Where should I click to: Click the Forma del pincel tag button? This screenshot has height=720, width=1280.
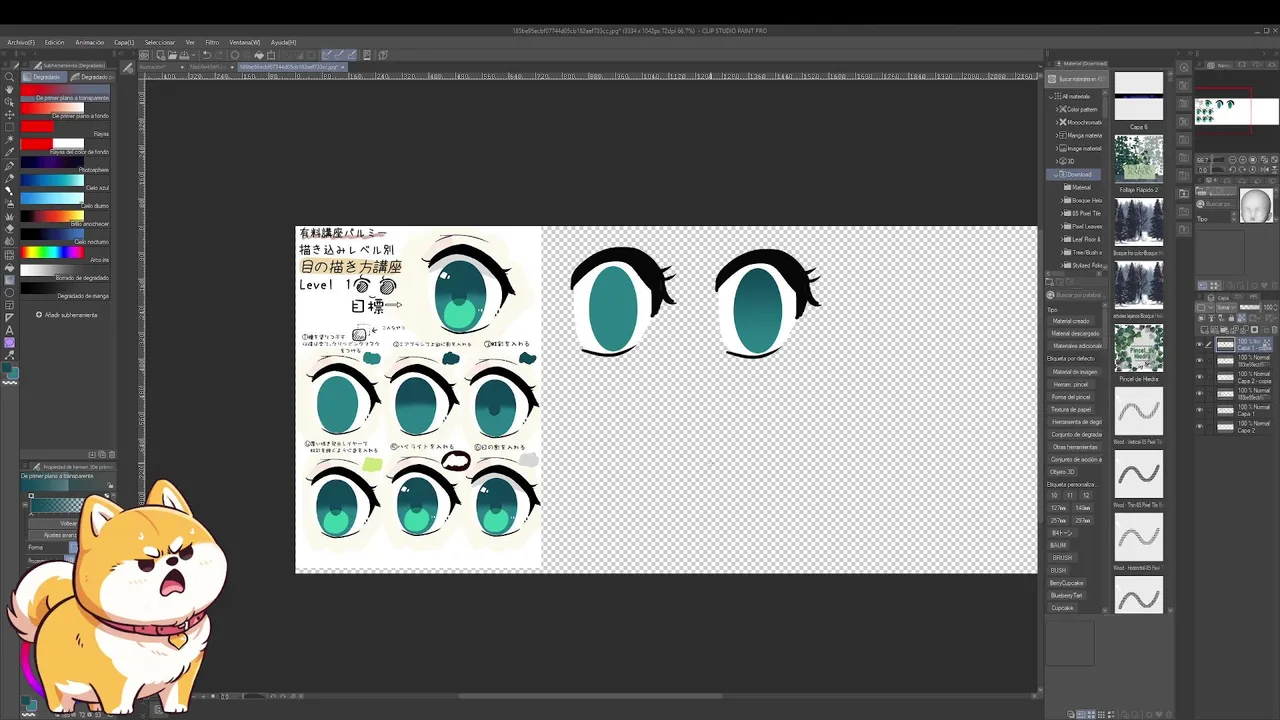(1071, 397)
